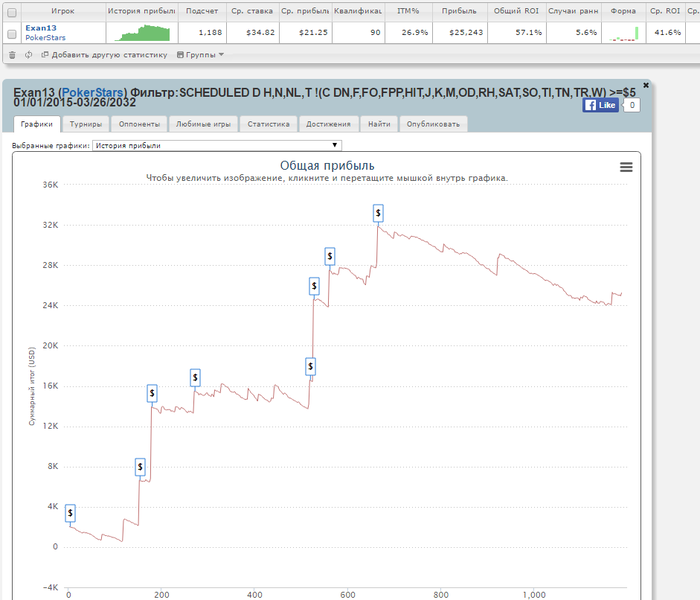Sort by the Подсчет column header

202,11
